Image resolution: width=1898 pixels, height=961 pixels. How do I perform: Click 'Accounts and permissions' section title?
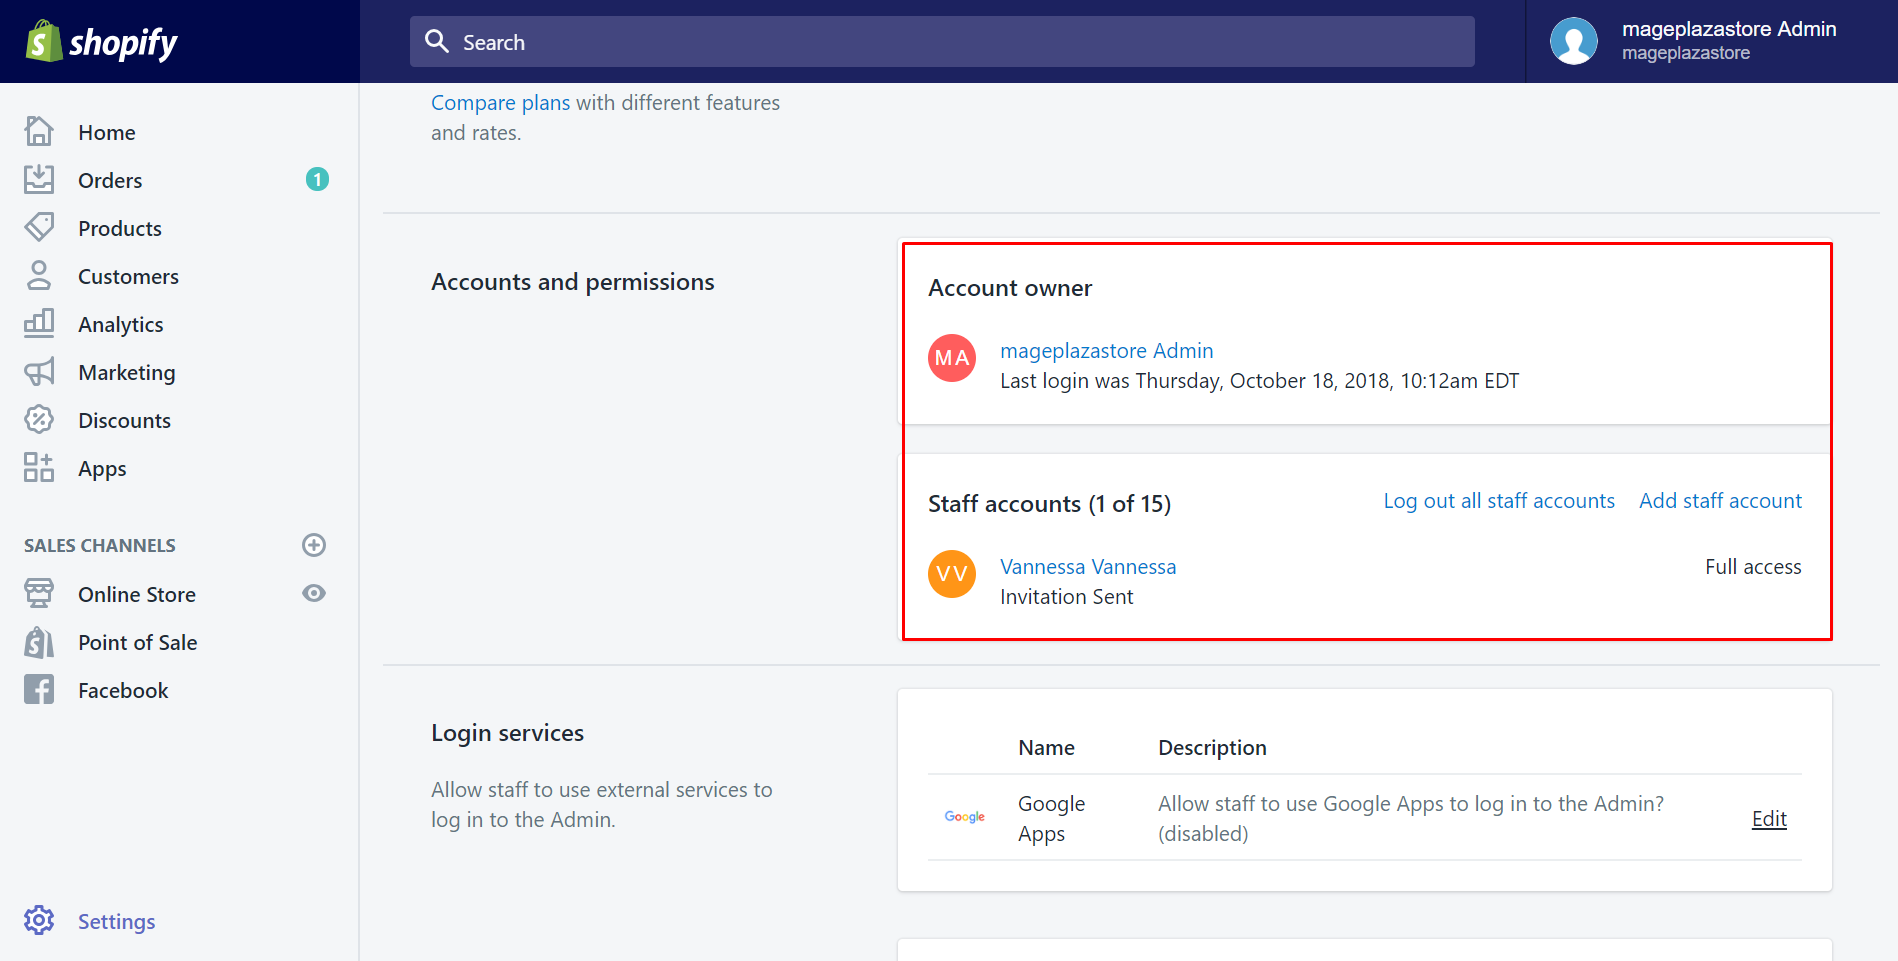pyautogui.click(x=573, y=282)
